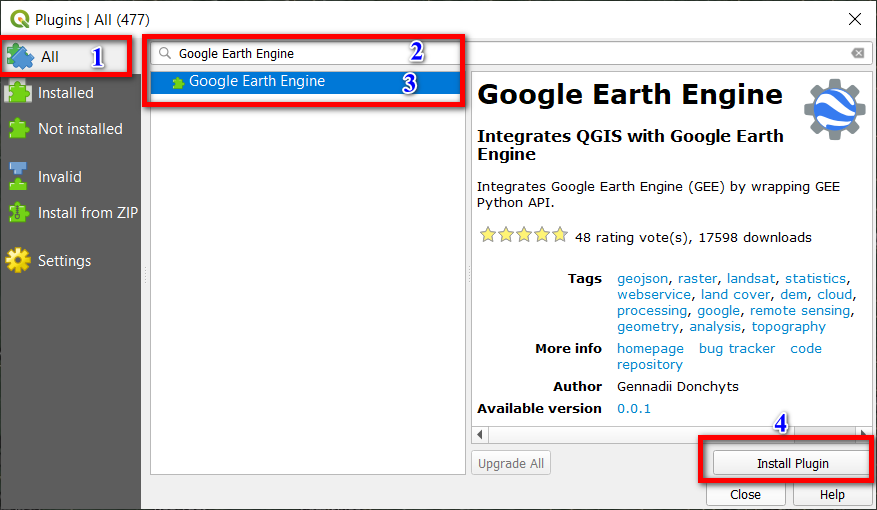Click the Google Earth Engine gear logo
This screenshot has width=877, height=510.
point(834,109)
